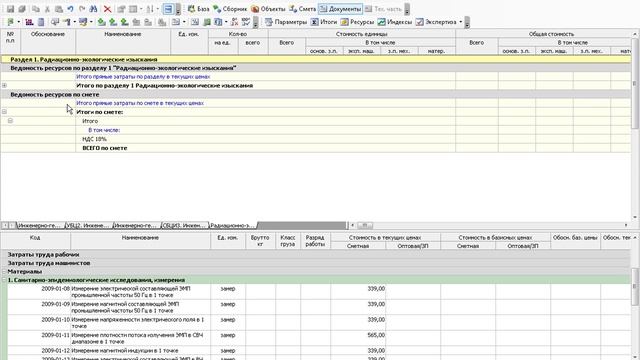Click the 'В том числе:' link row

[104, 130]
